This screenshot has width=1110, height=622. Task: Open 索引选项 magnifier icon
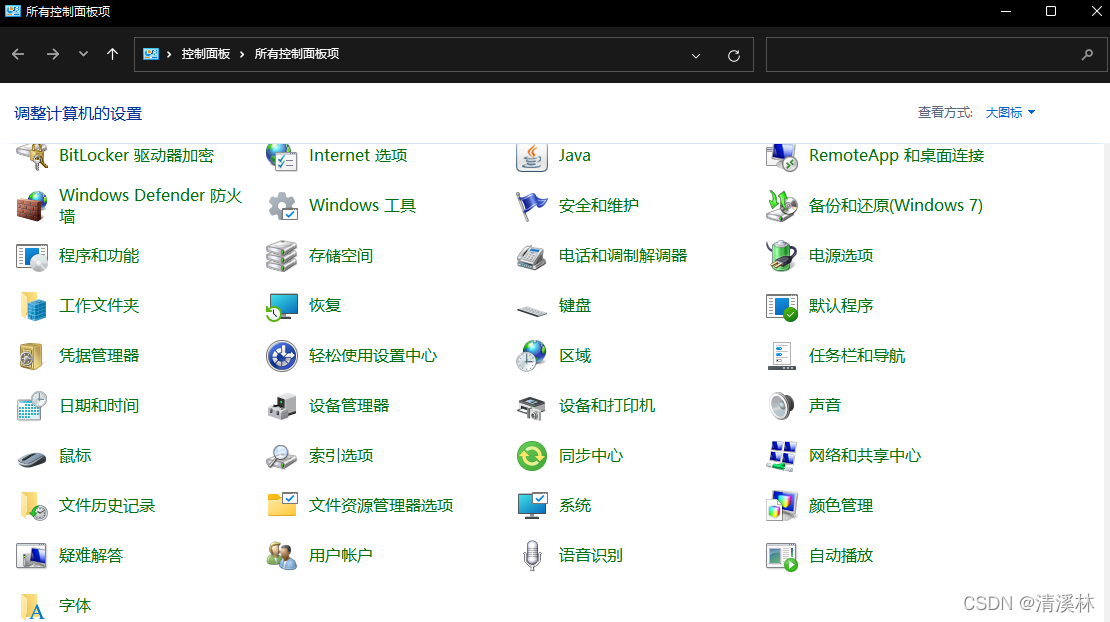tap(282, 456)
